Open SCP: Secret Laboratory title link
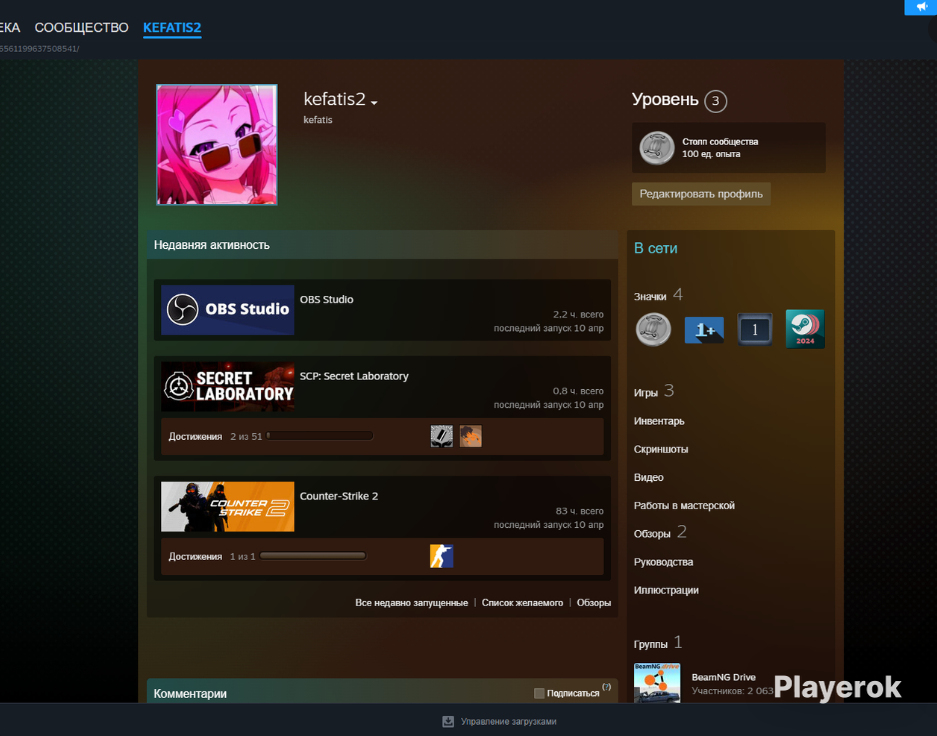 (x=354, y=376)
